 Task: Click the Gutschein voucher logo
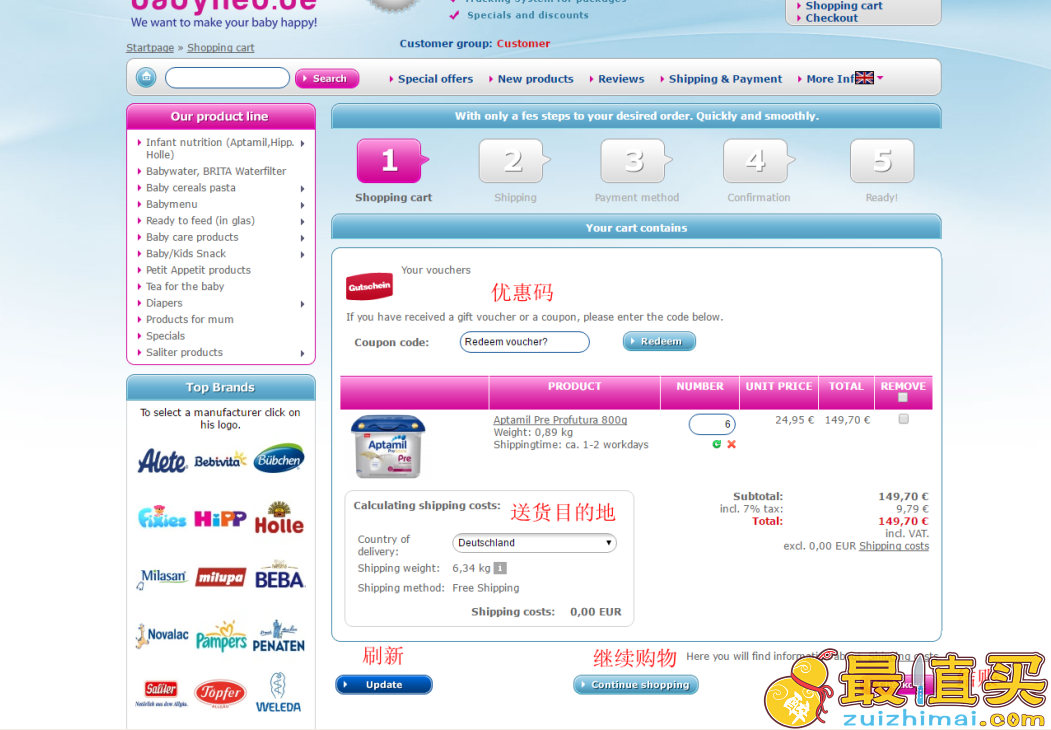point(369,286)
